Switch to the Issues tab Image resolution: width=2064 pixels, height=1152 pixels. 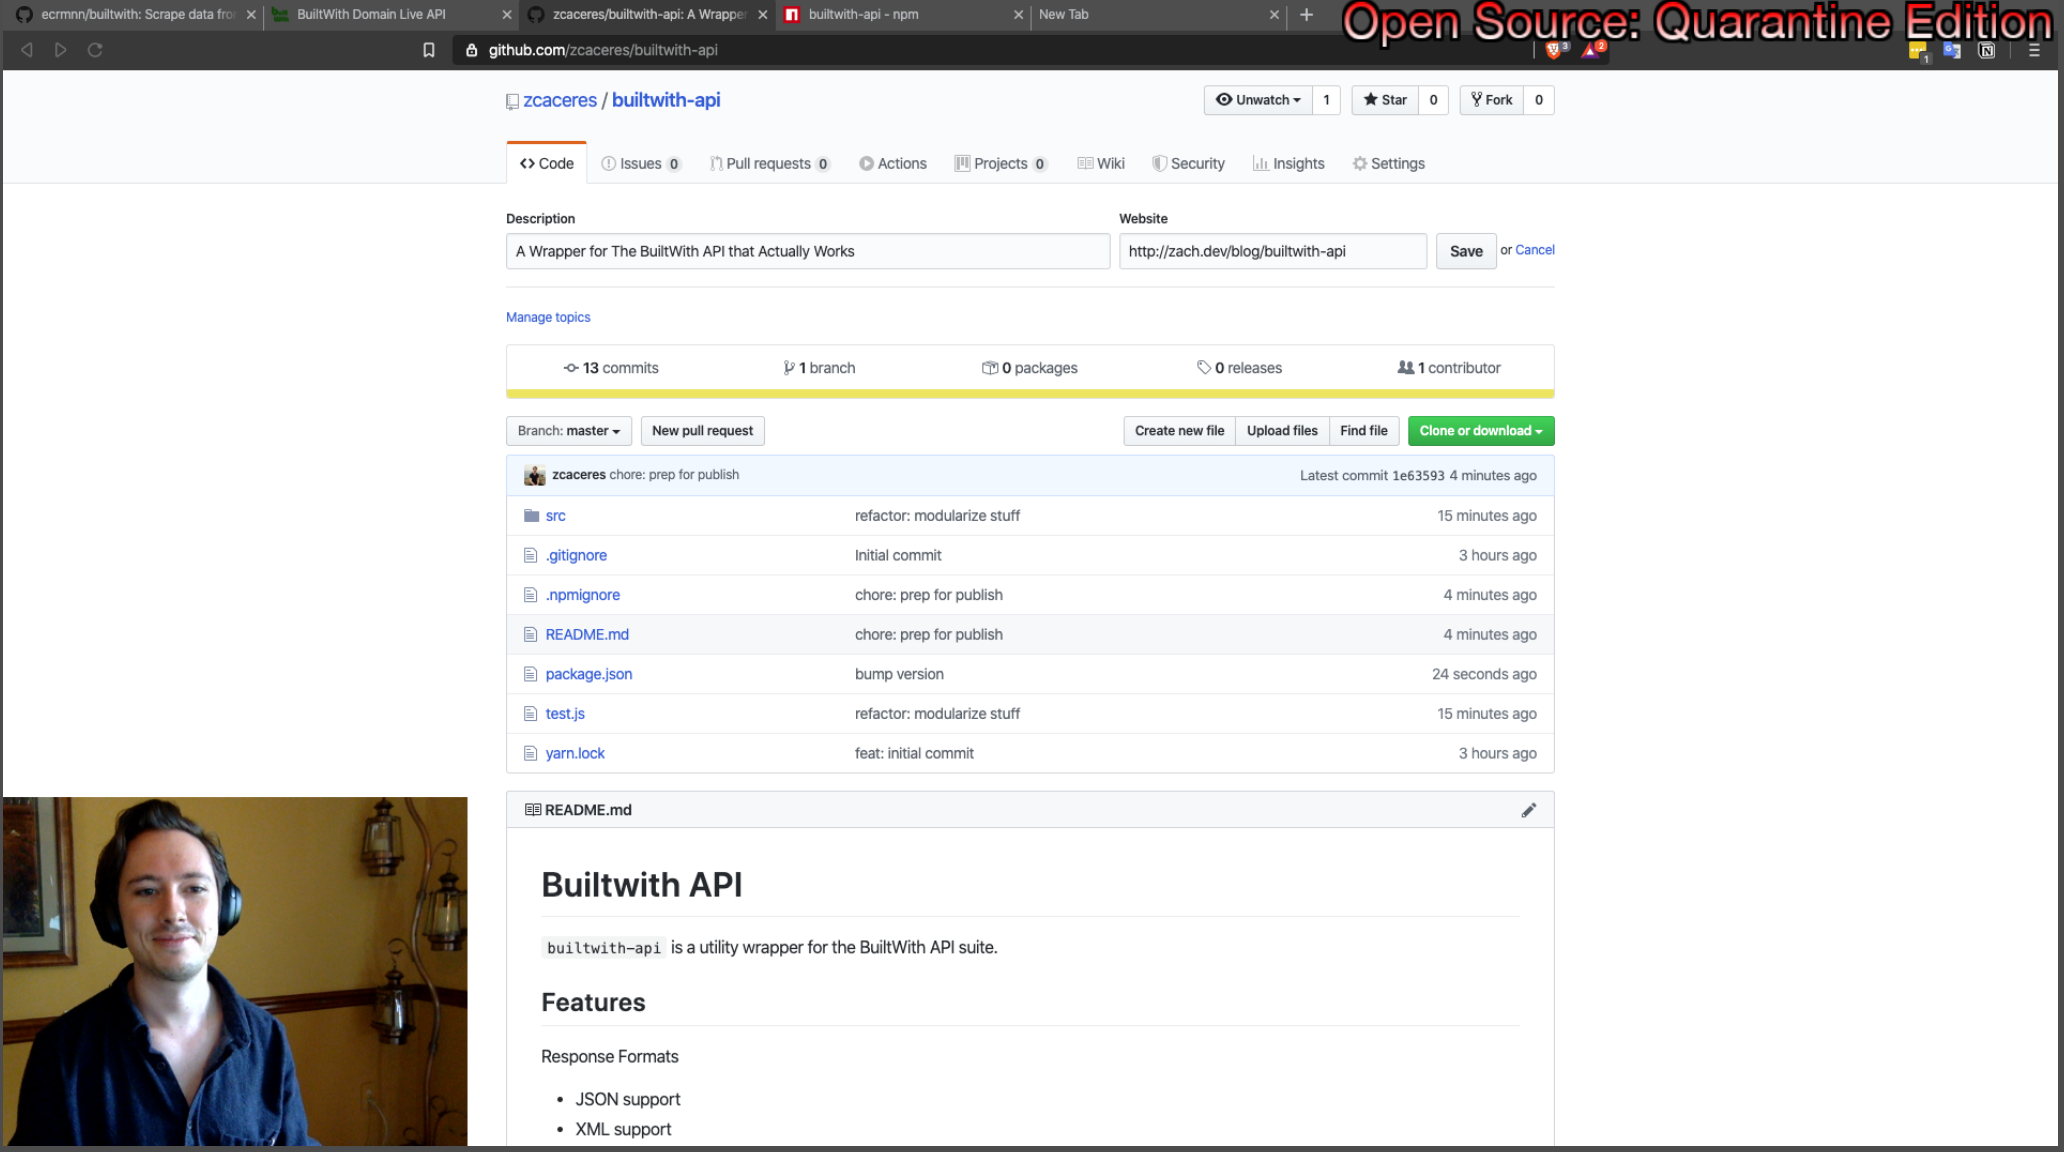pyautogui.click(x=640, y=164)
